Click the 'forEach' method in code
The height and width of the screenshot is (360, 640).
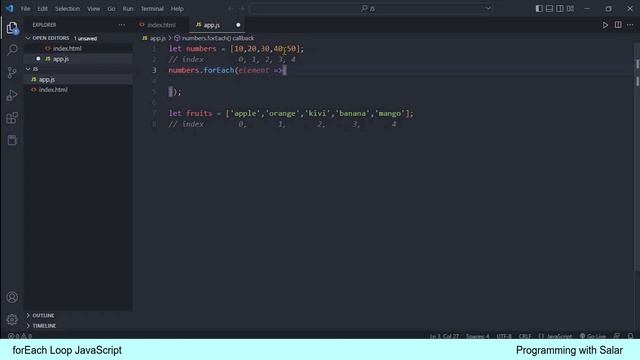pos(219,70)
